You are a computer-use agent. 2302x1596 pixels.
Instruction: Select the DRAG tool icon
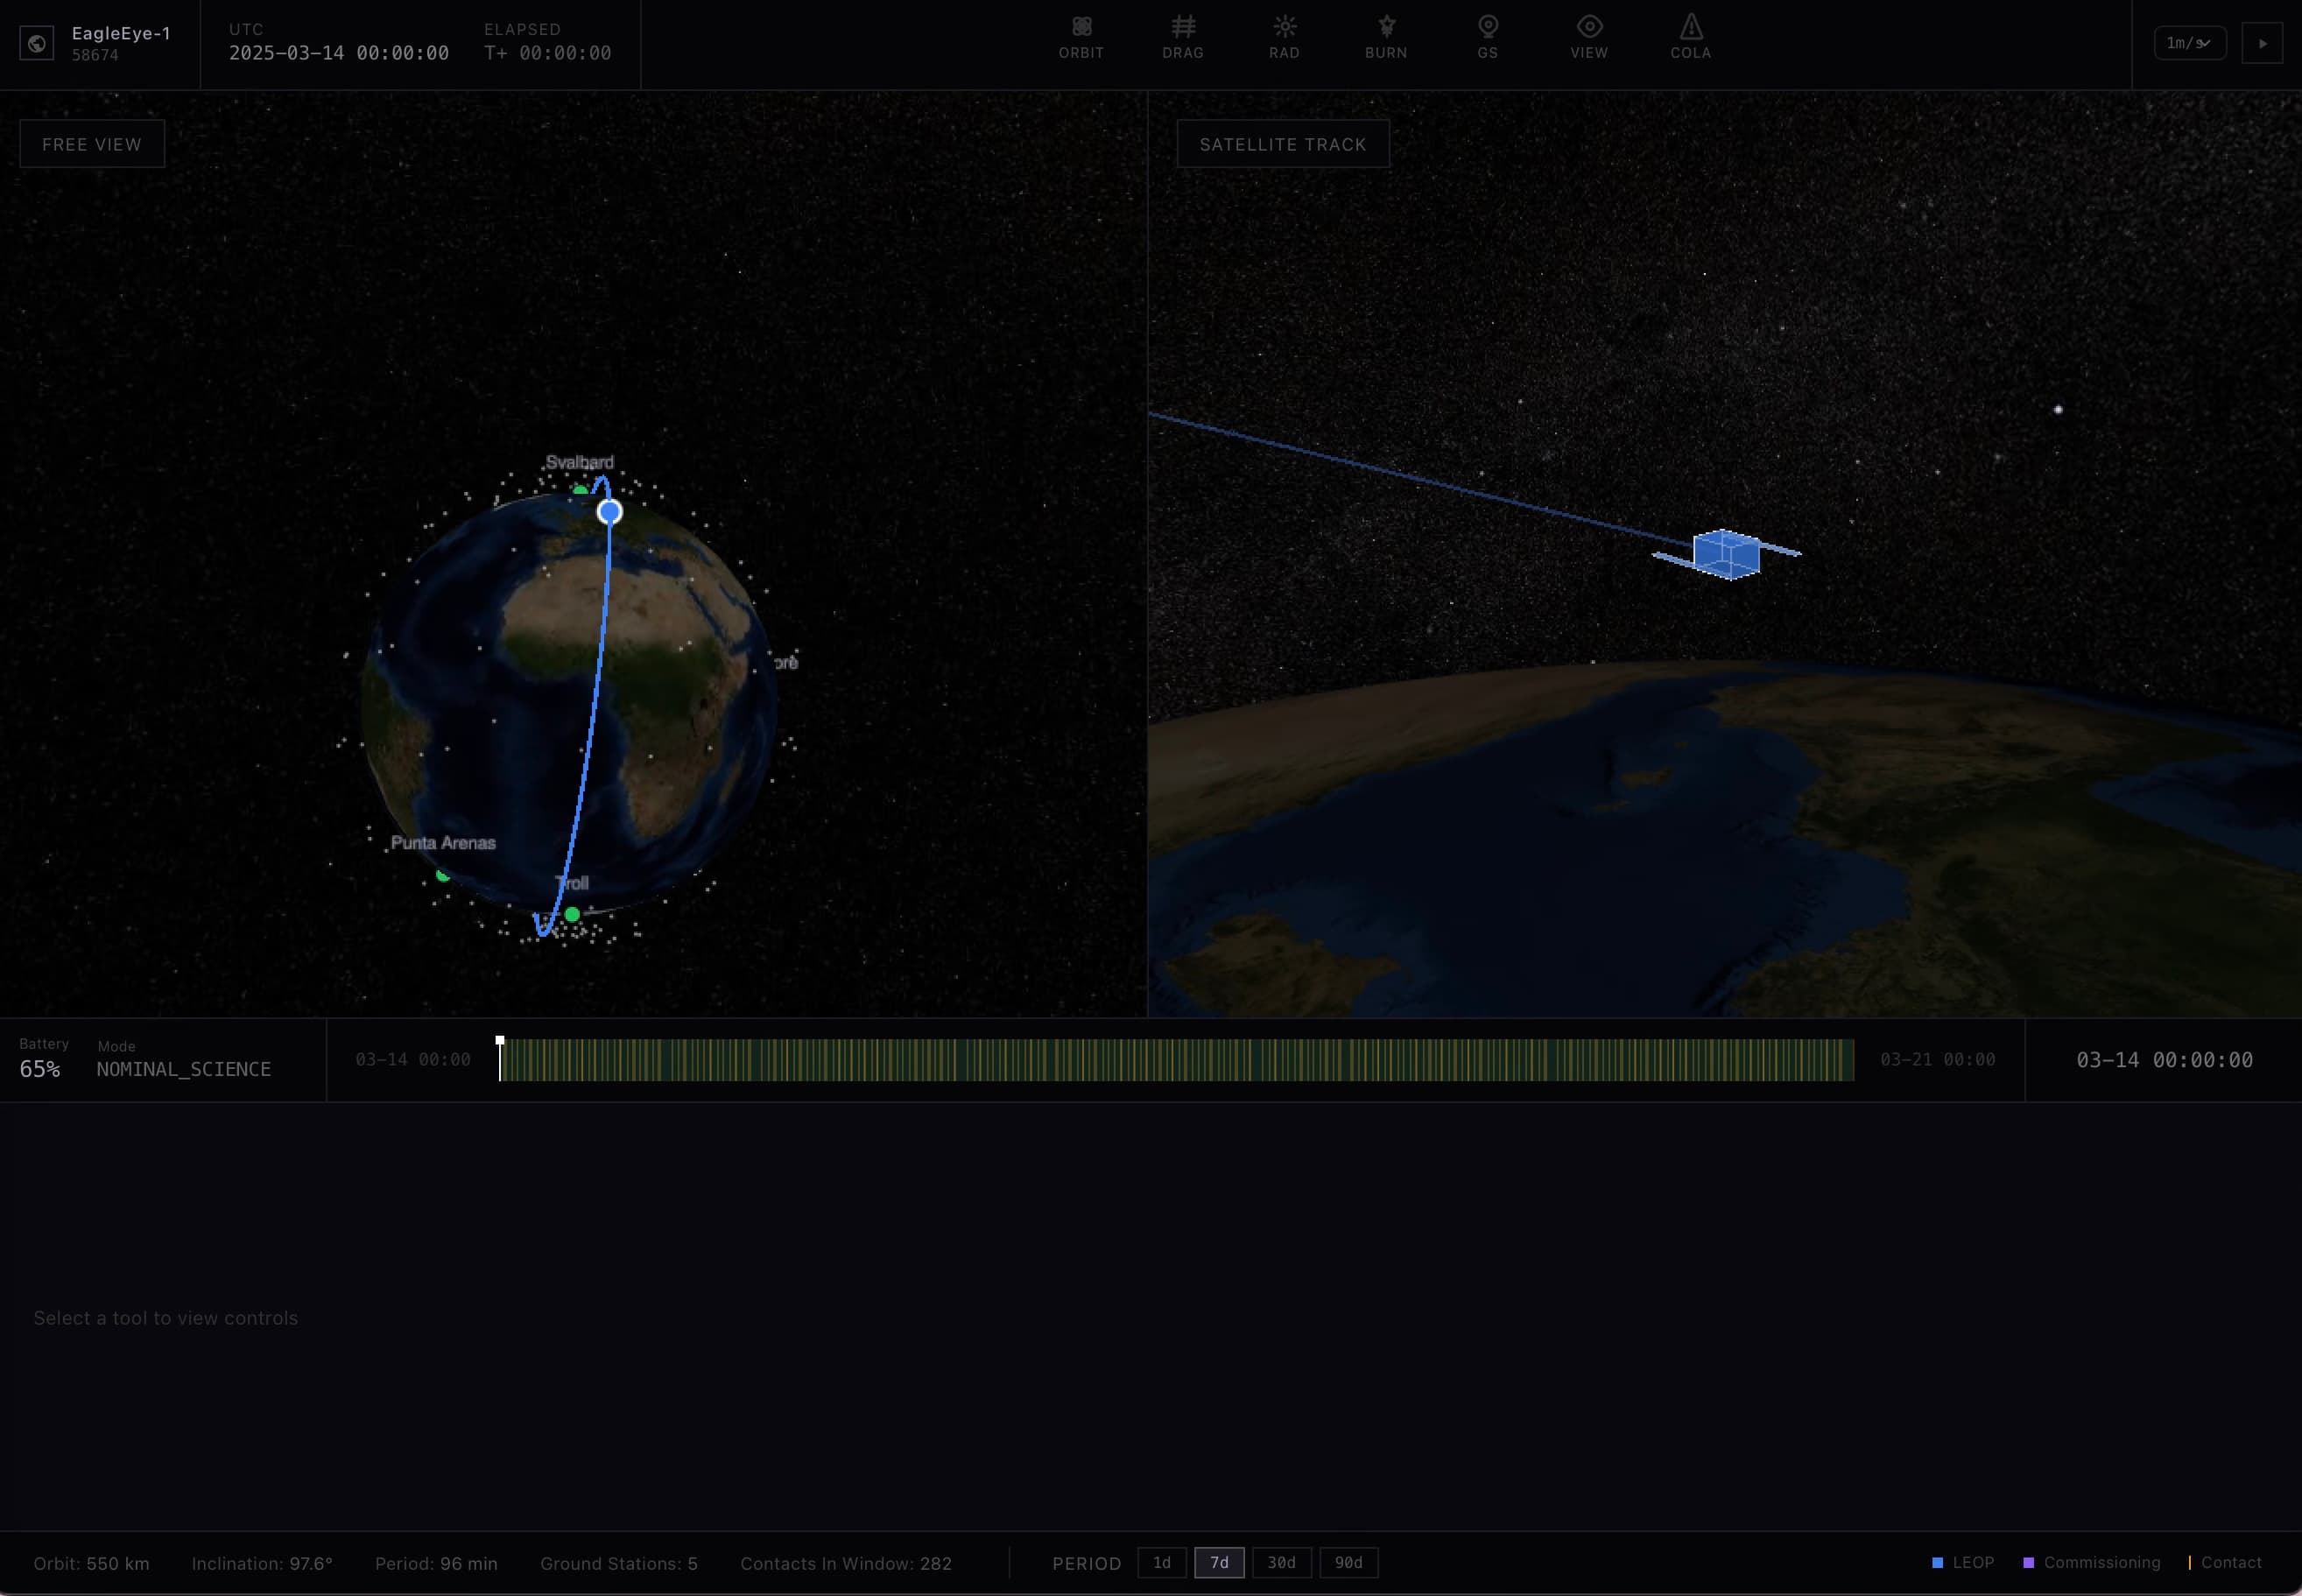(x=1183, y=38)
